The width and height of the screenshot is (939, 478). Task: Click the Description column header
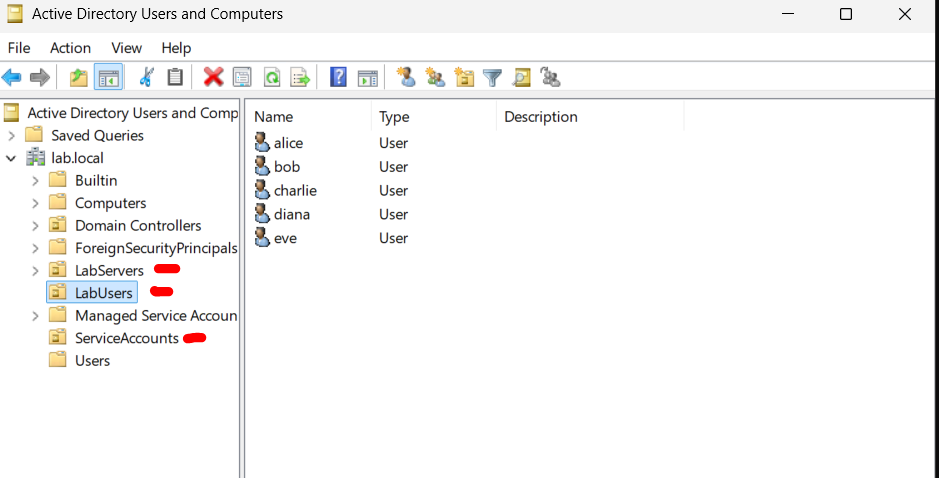(590, 116)
